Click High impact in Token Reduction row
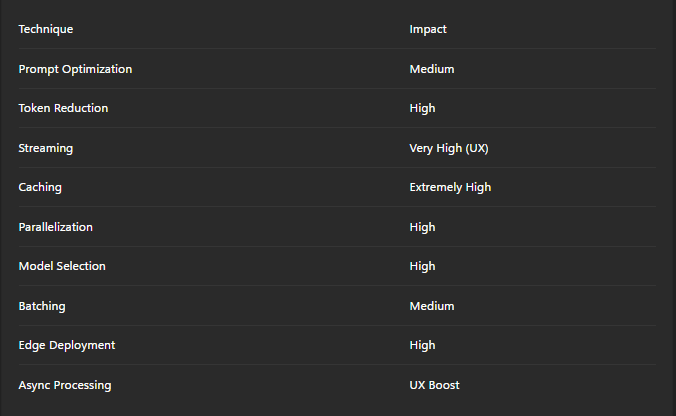The width and height of the screenshot is (676, 416). point(422,108)
